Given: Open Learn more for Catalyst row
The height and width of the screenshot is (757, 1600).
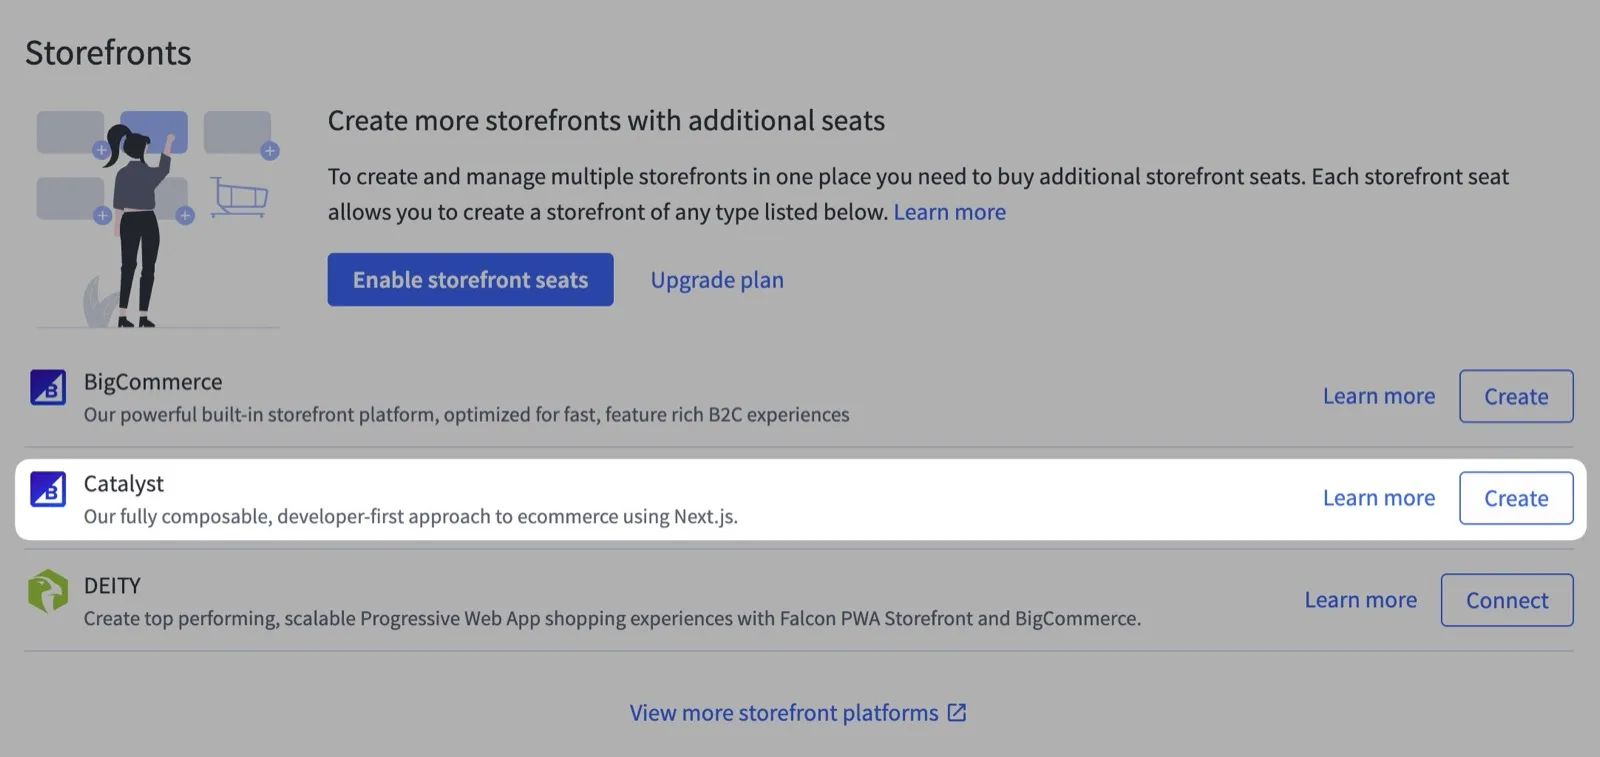Looking at the screenshot, I should [1379, 498].
